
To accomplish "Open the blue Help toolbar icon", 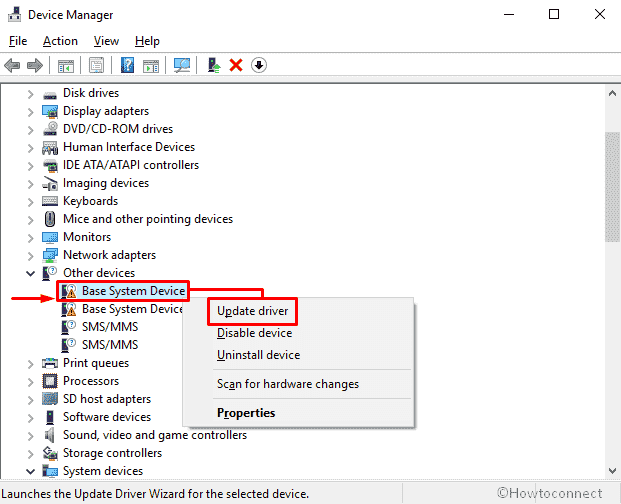I will pos(127,65).
